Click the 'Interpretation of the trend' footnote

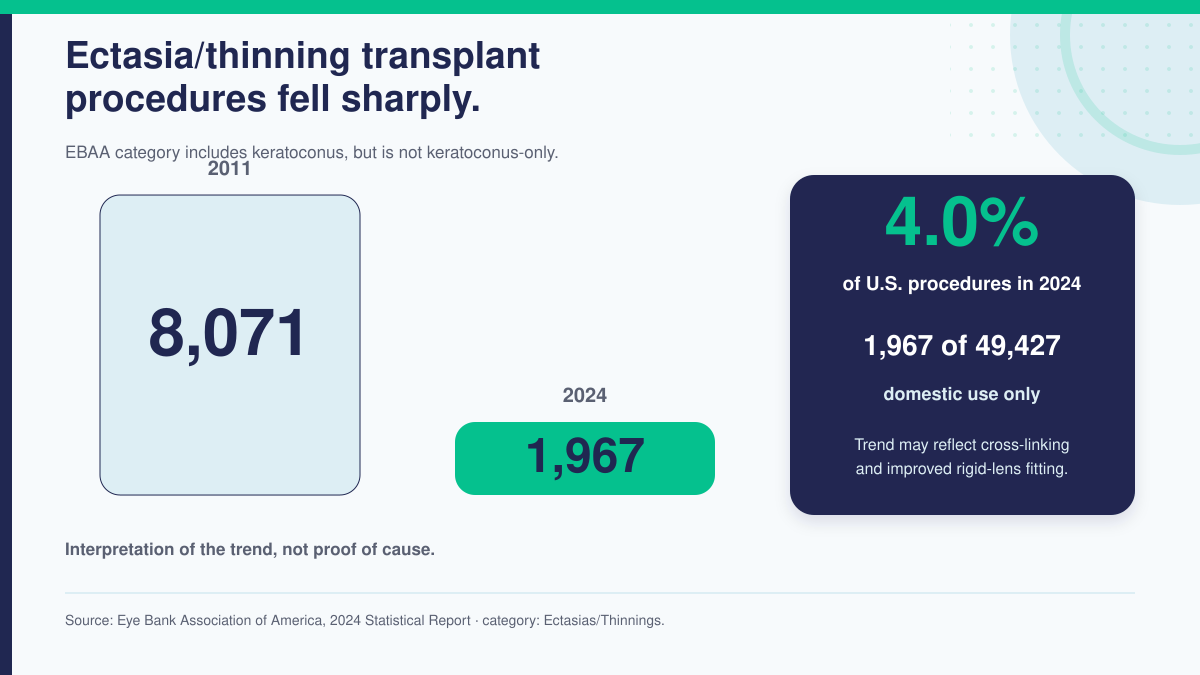click(250, 550)
